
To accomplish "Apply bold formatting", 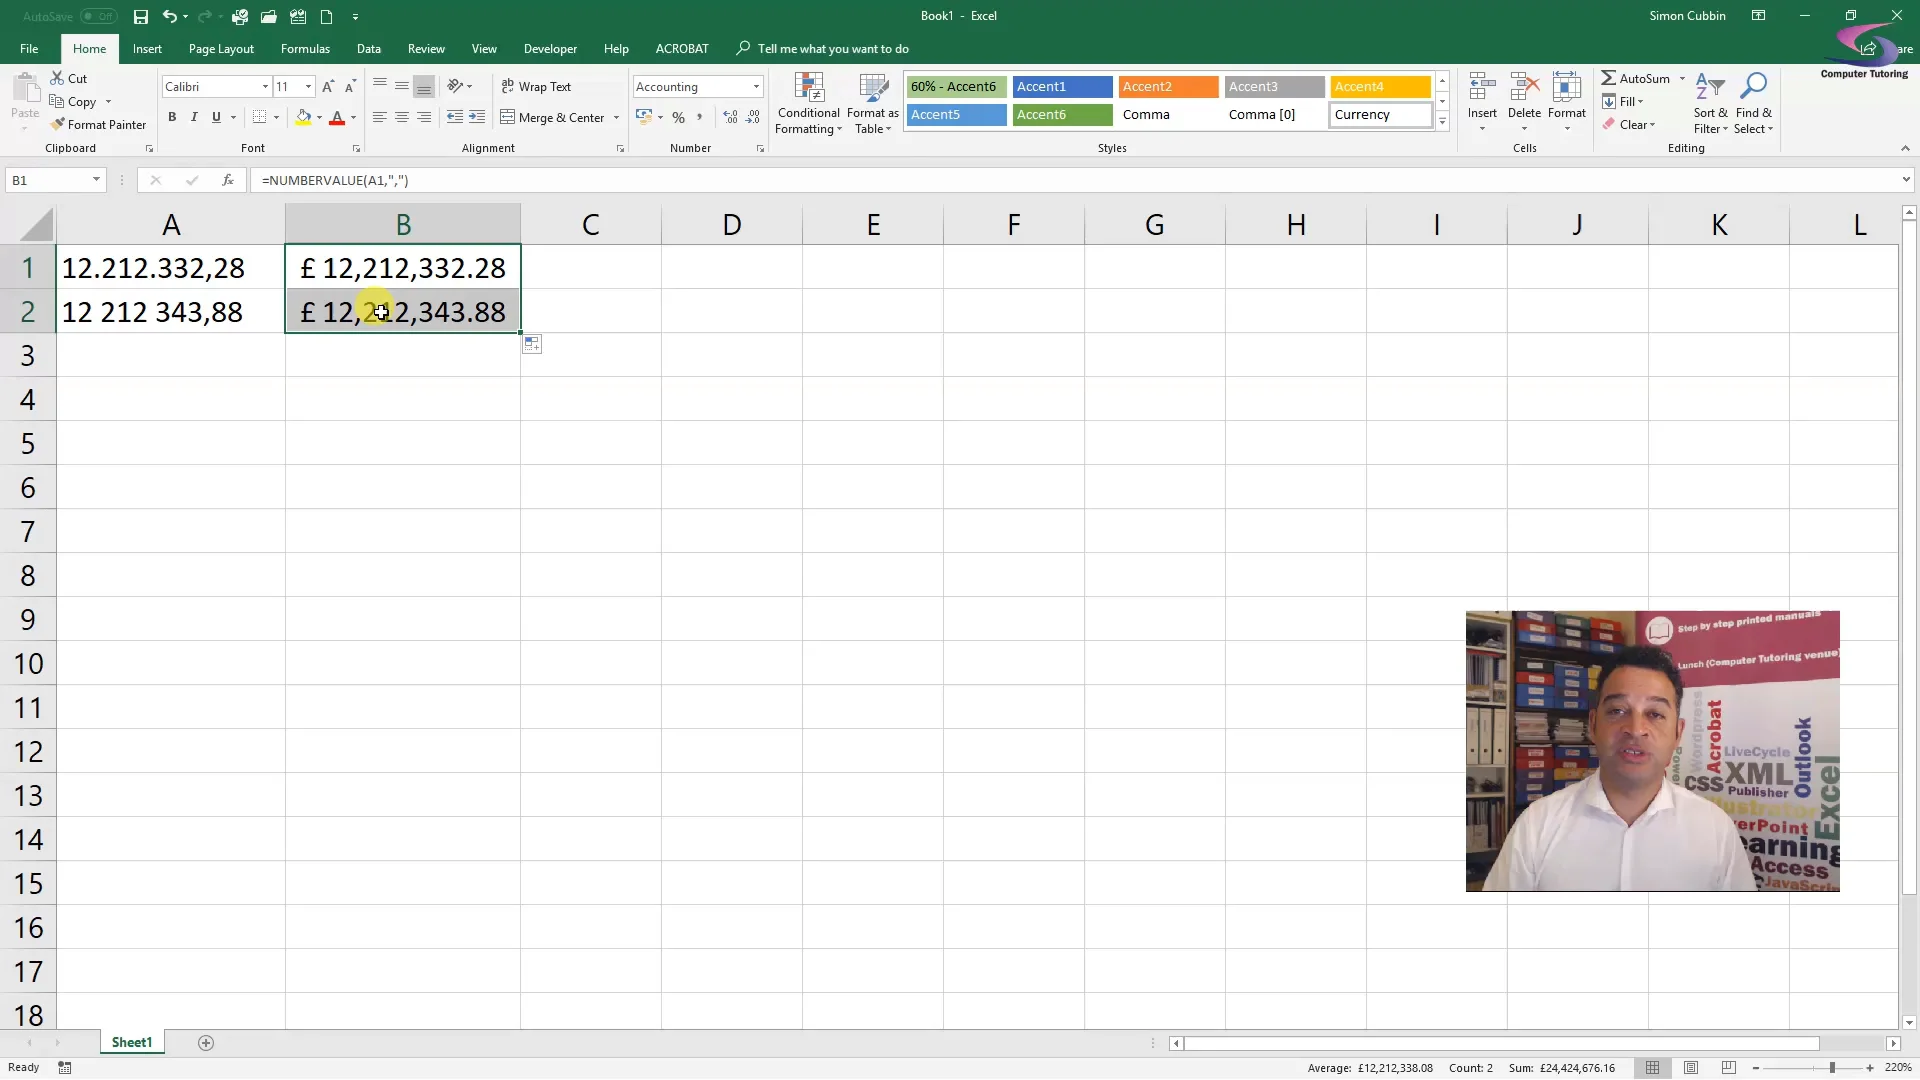I will 170,117.
